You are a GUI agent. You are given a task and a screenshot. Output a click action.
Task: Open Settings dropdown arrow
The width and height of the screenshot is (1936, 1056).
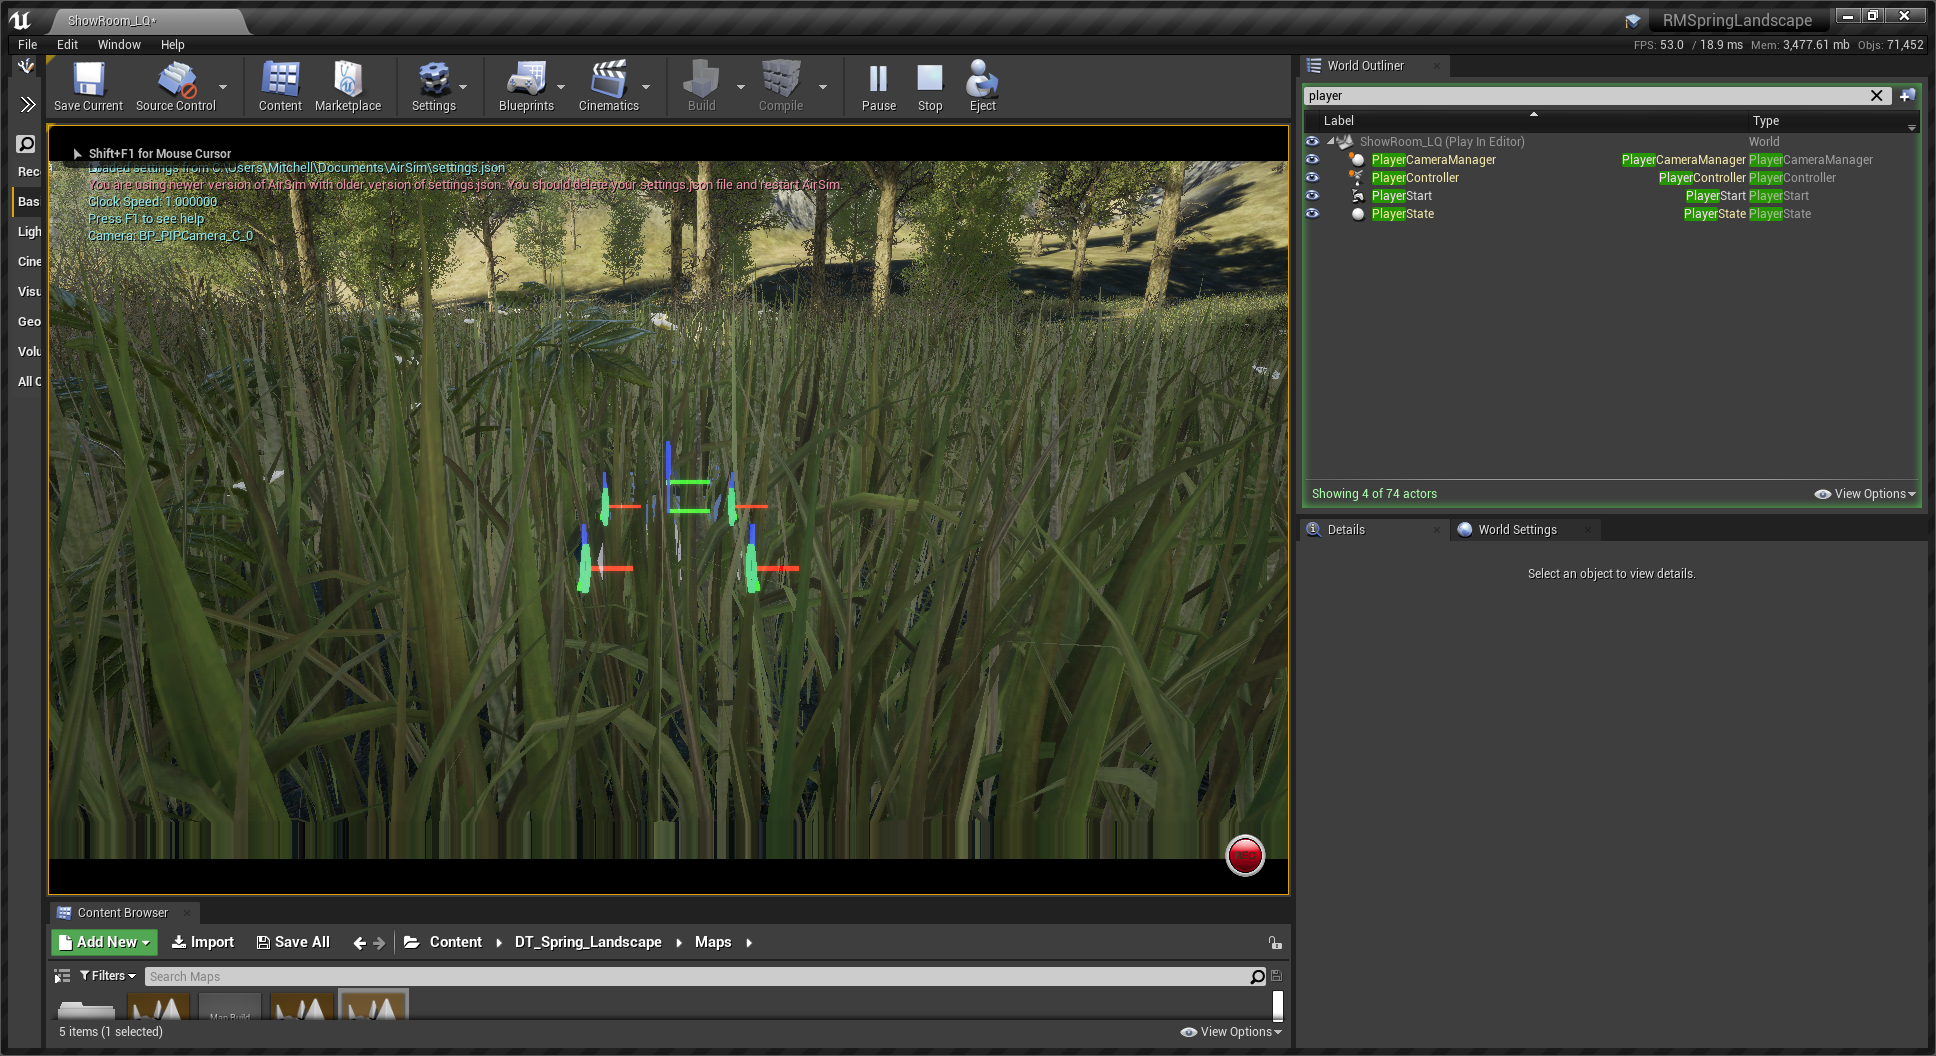pos(463,87)
